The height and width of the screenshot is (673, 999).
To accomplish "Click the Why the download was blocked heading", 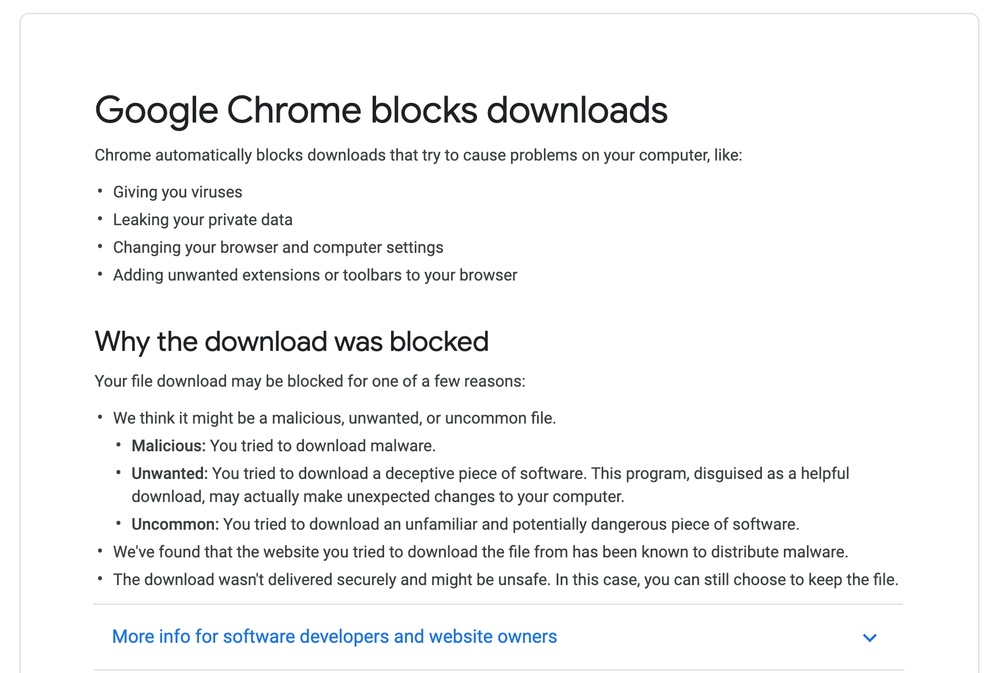I will point(292,342).
